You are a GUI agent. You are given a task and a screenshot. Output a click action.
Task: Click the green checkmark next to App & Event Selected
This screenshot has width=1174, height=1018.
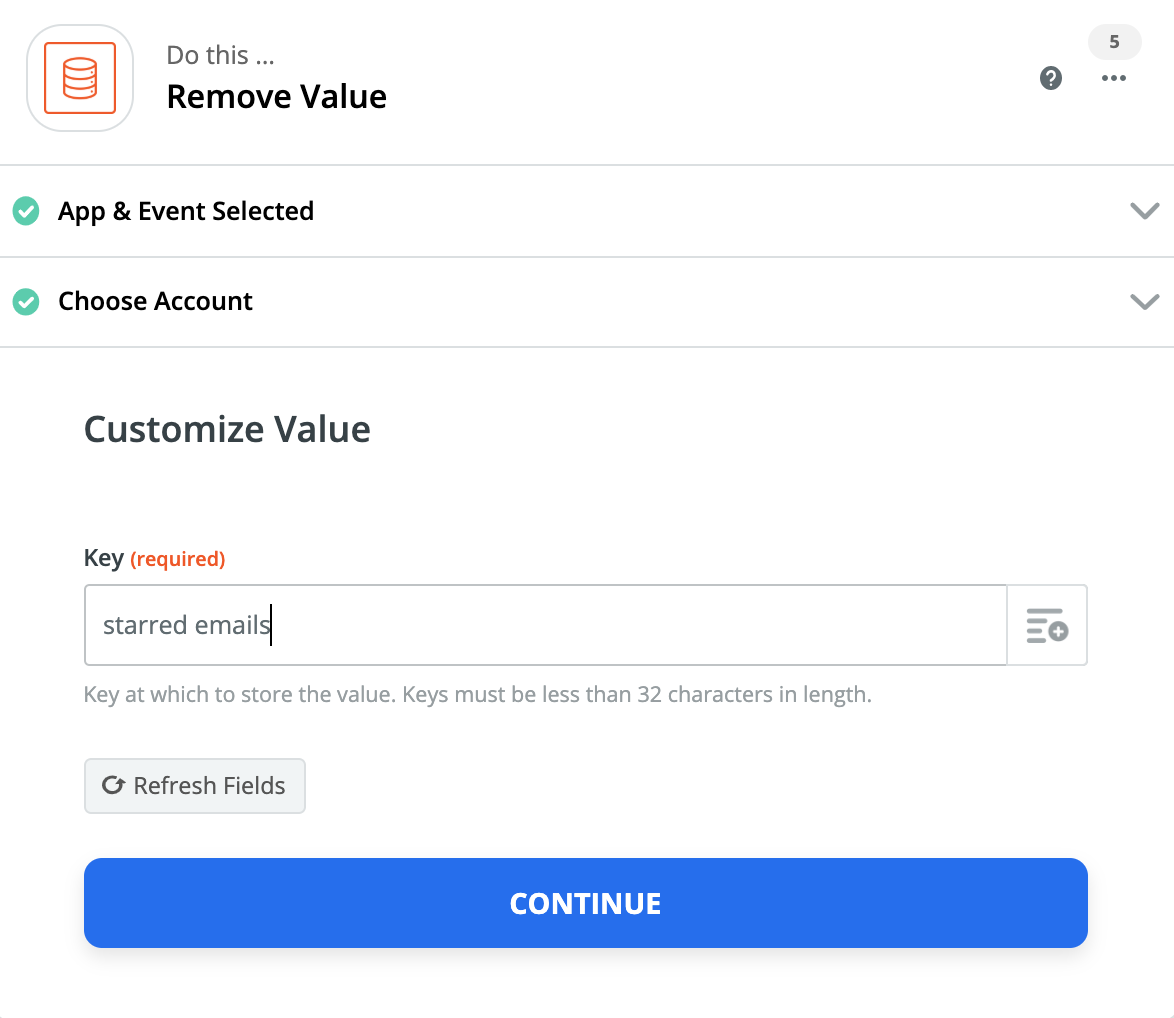pos(26,211)
